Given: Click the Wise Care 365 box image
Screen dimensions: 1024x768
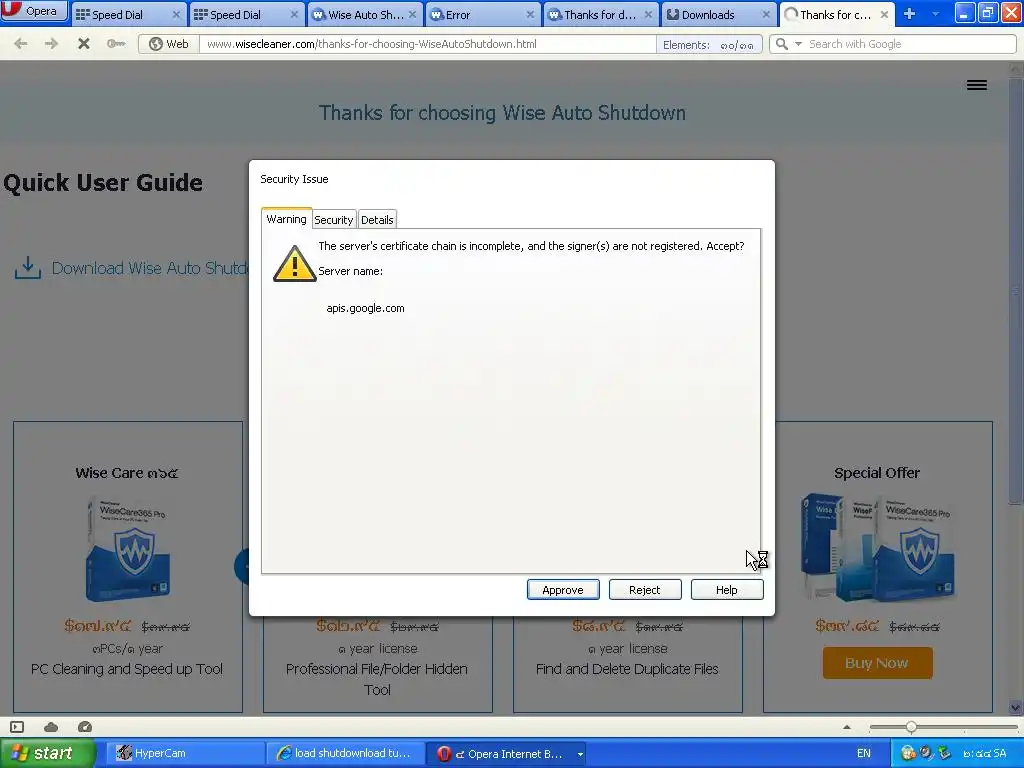Looking at the screenshot, I should pos(128,549).
